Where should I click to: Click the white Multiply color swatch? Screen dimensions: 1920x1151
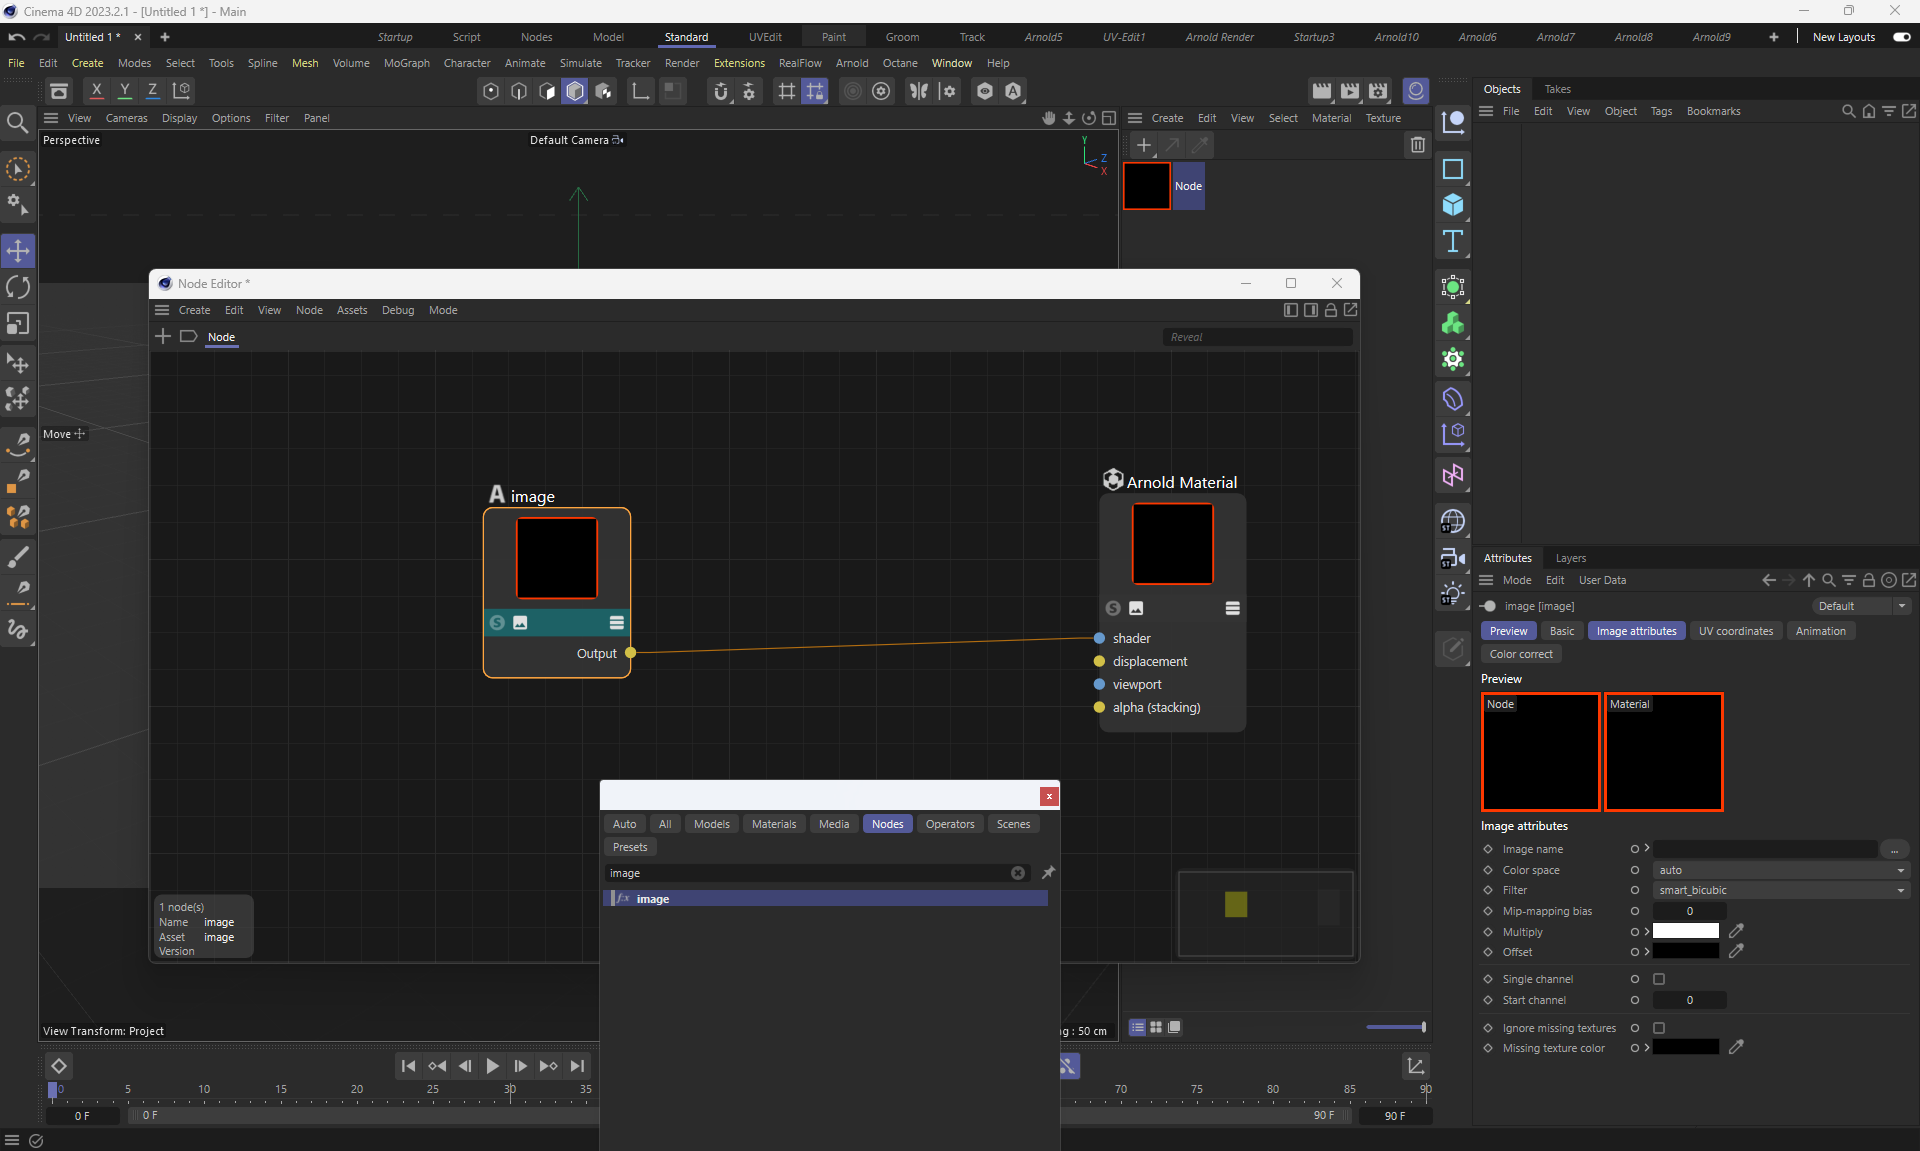(1685, 931)
